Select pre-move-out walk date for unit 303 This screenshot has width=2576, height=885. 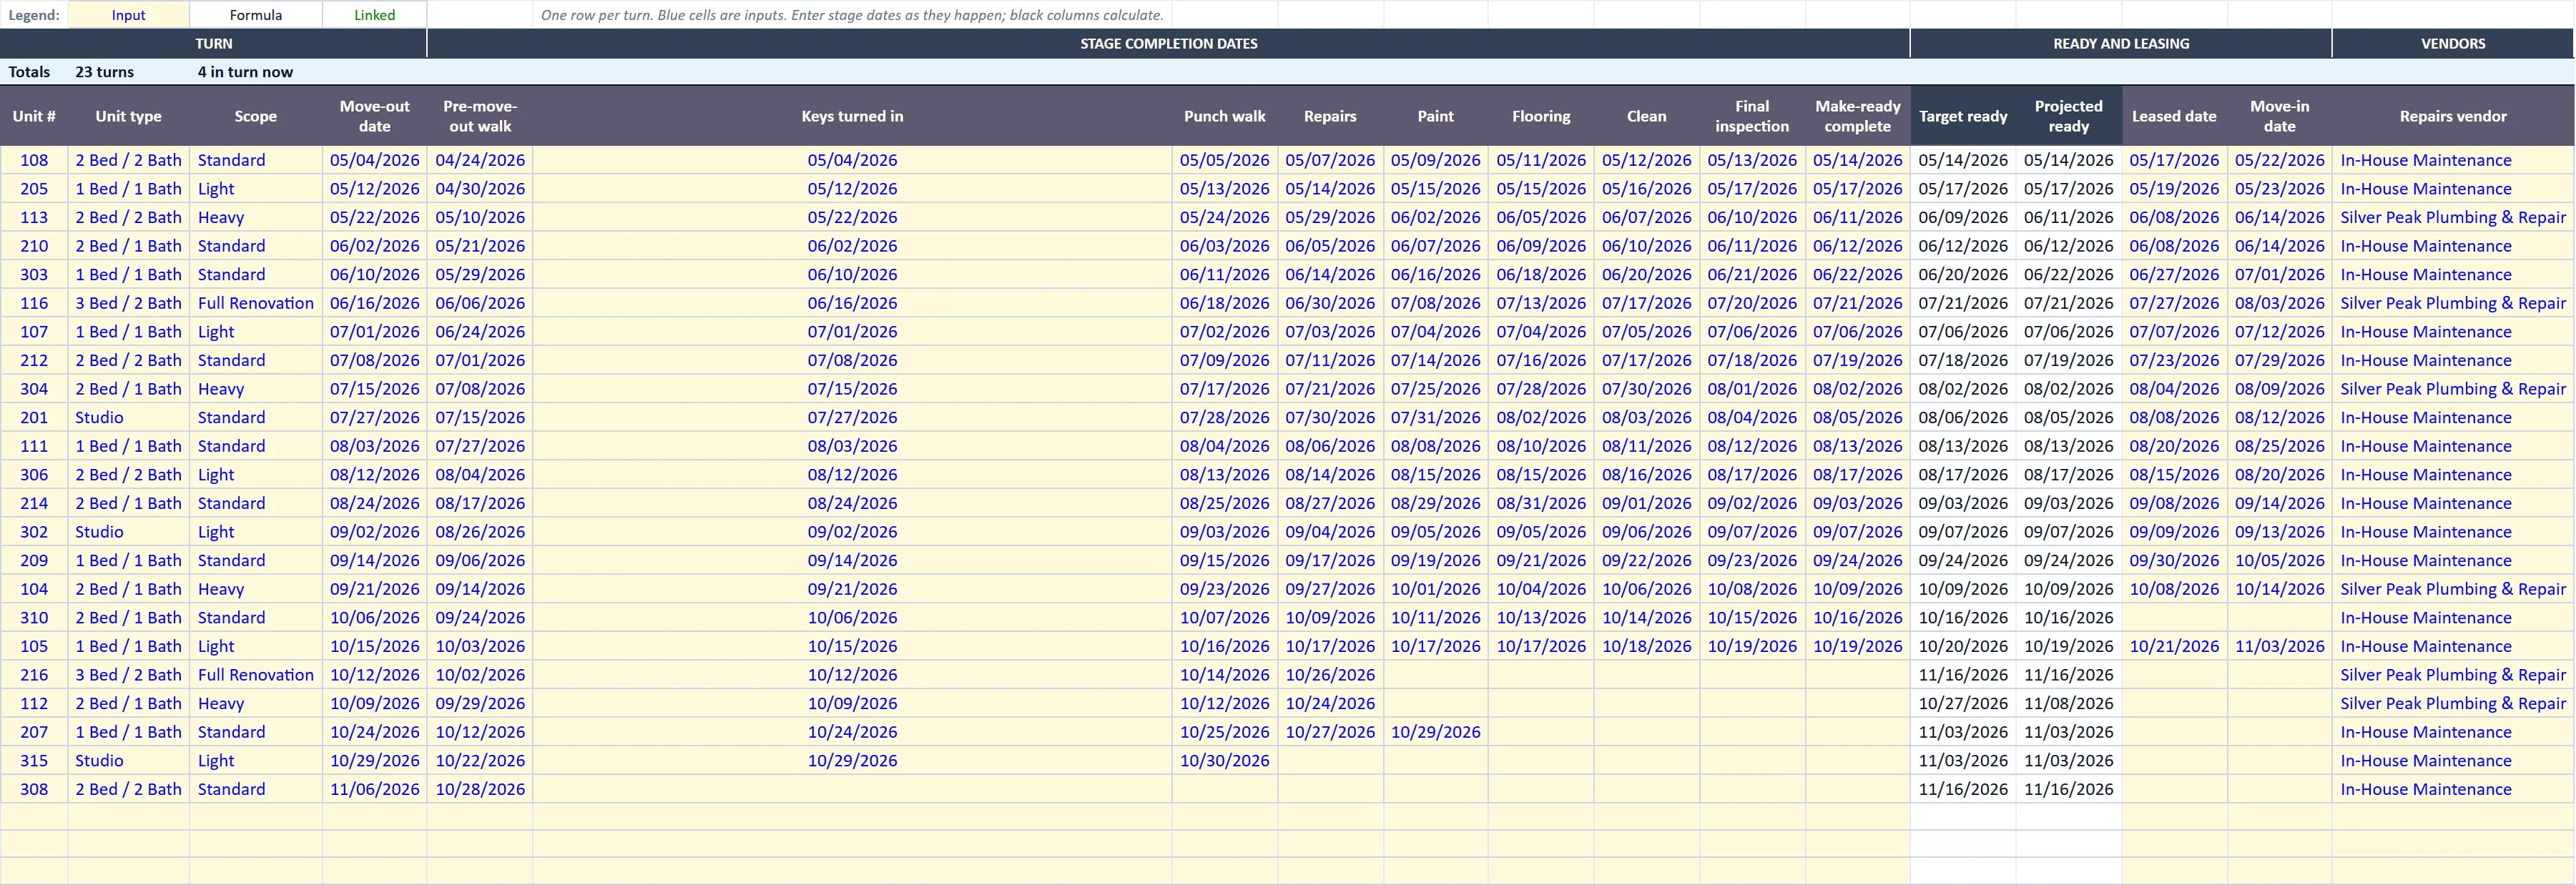point(480,275)
